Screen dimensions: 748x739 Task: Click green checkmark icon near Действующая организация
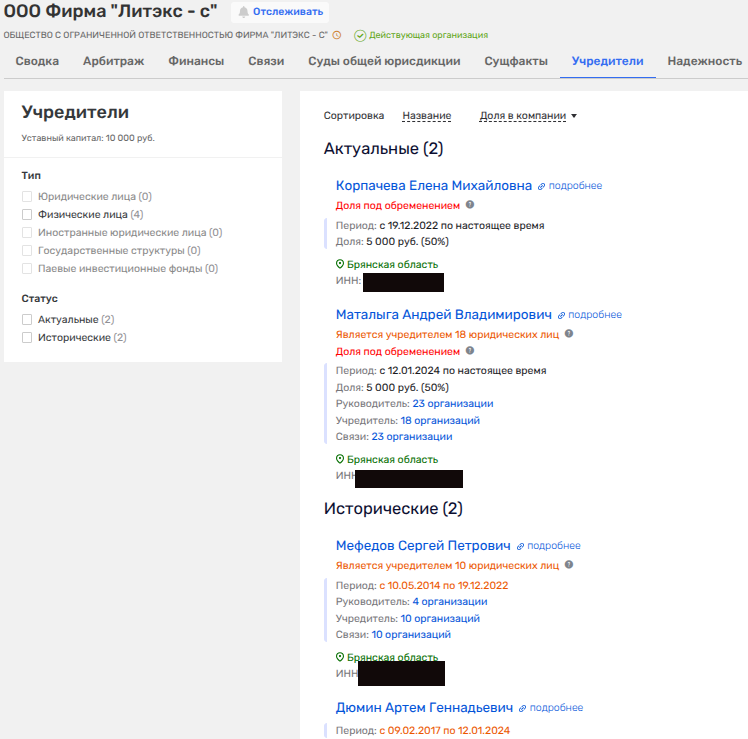pos(360,35)
